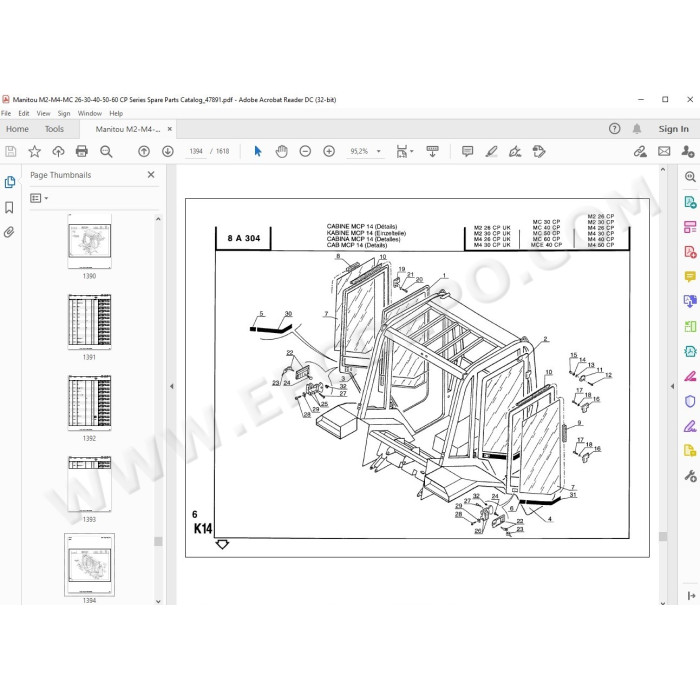Select the Manitou M2-M4 document tab
The height and width of the screenshot is (700, 700).
128,129
